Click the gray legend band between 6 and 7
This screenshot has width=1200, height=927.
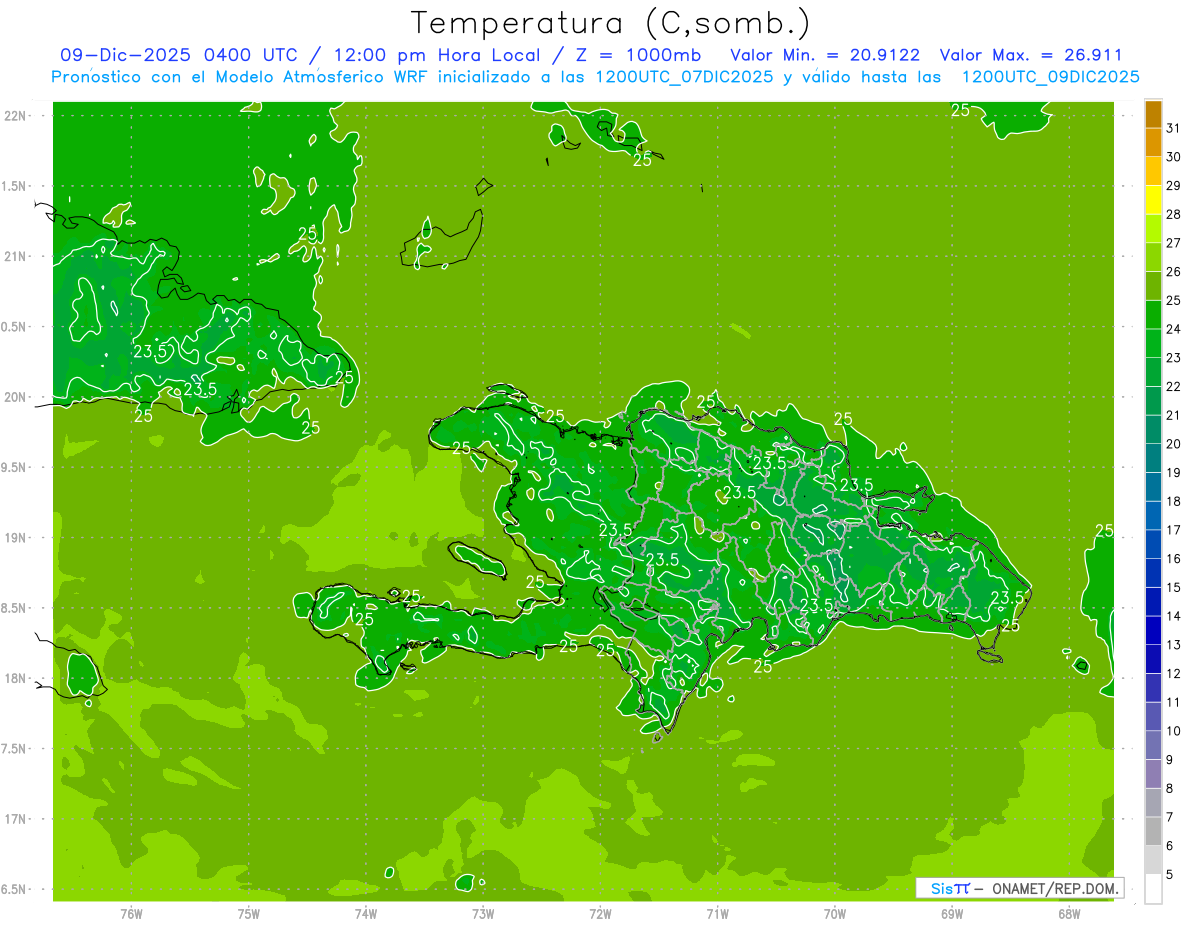[x=1153, y=831]
